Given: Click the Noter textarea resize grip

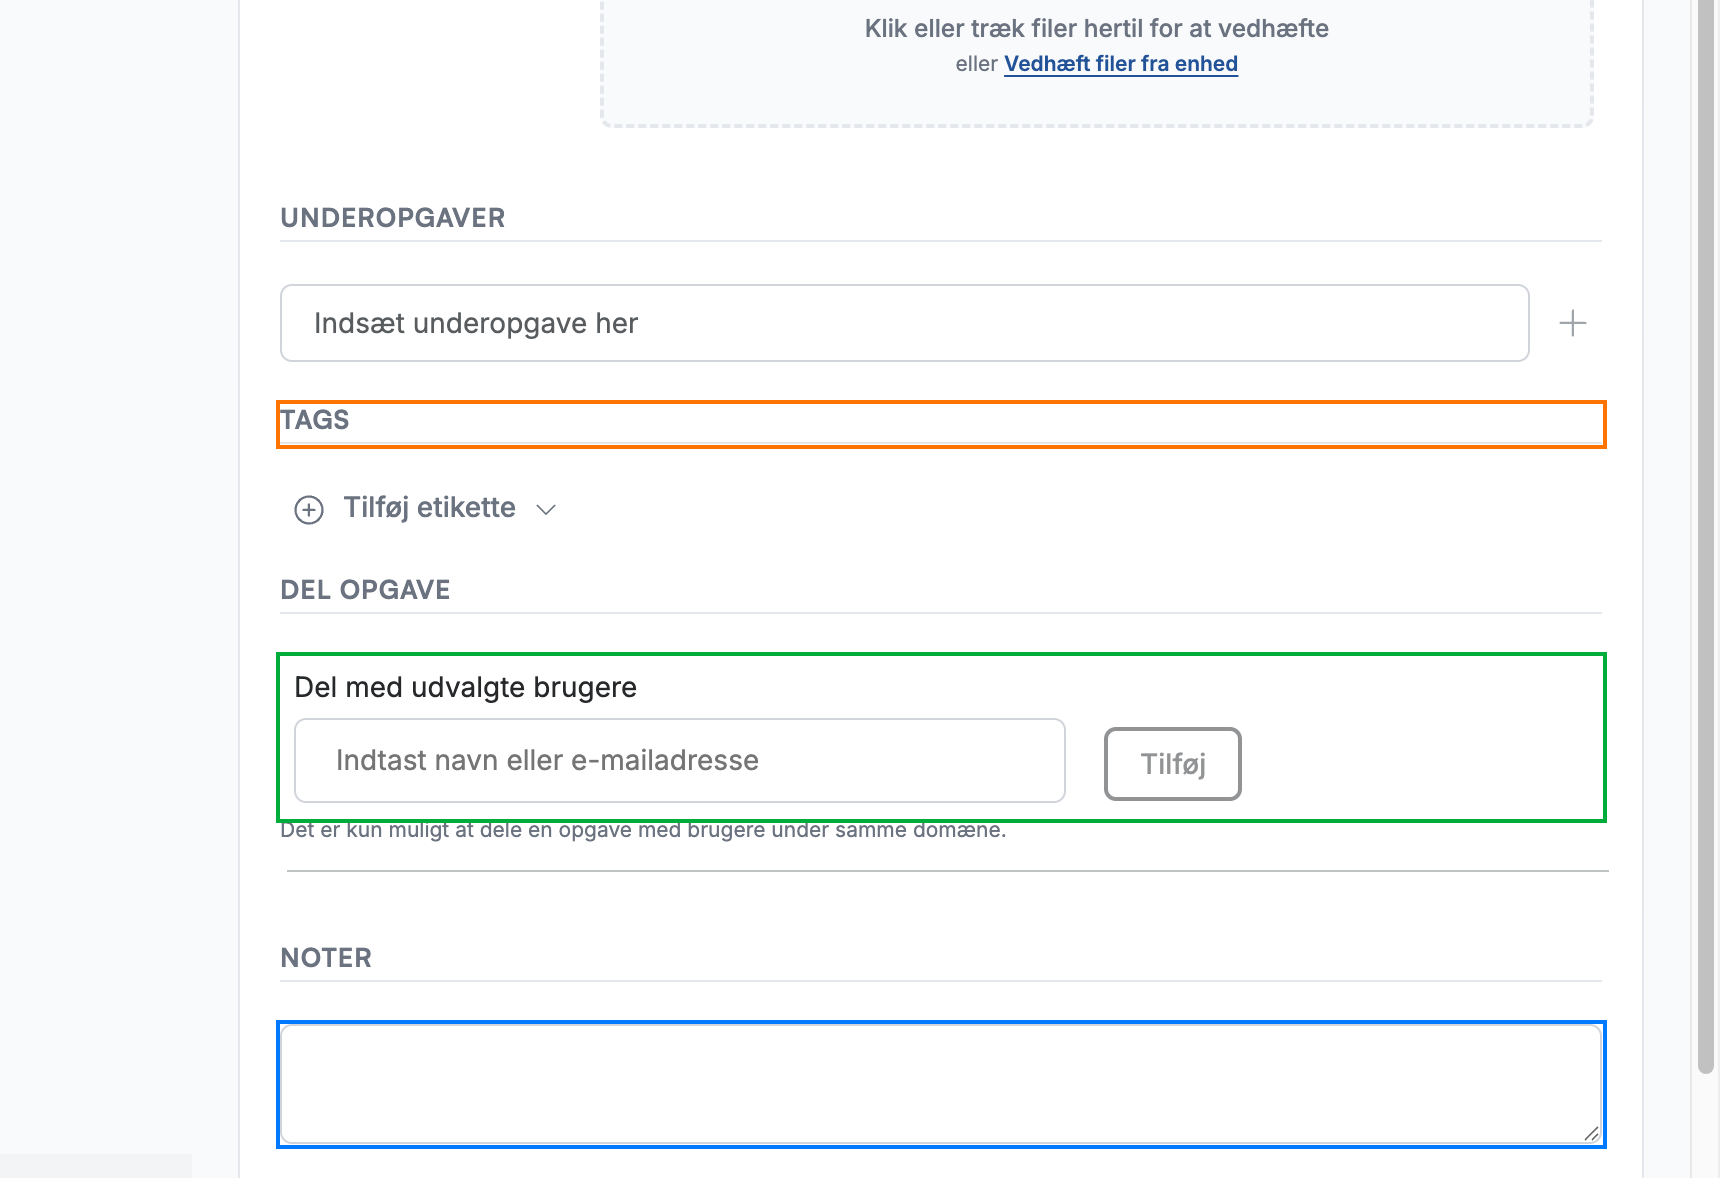Looking at the screenshot, I should point(1591,1132).
